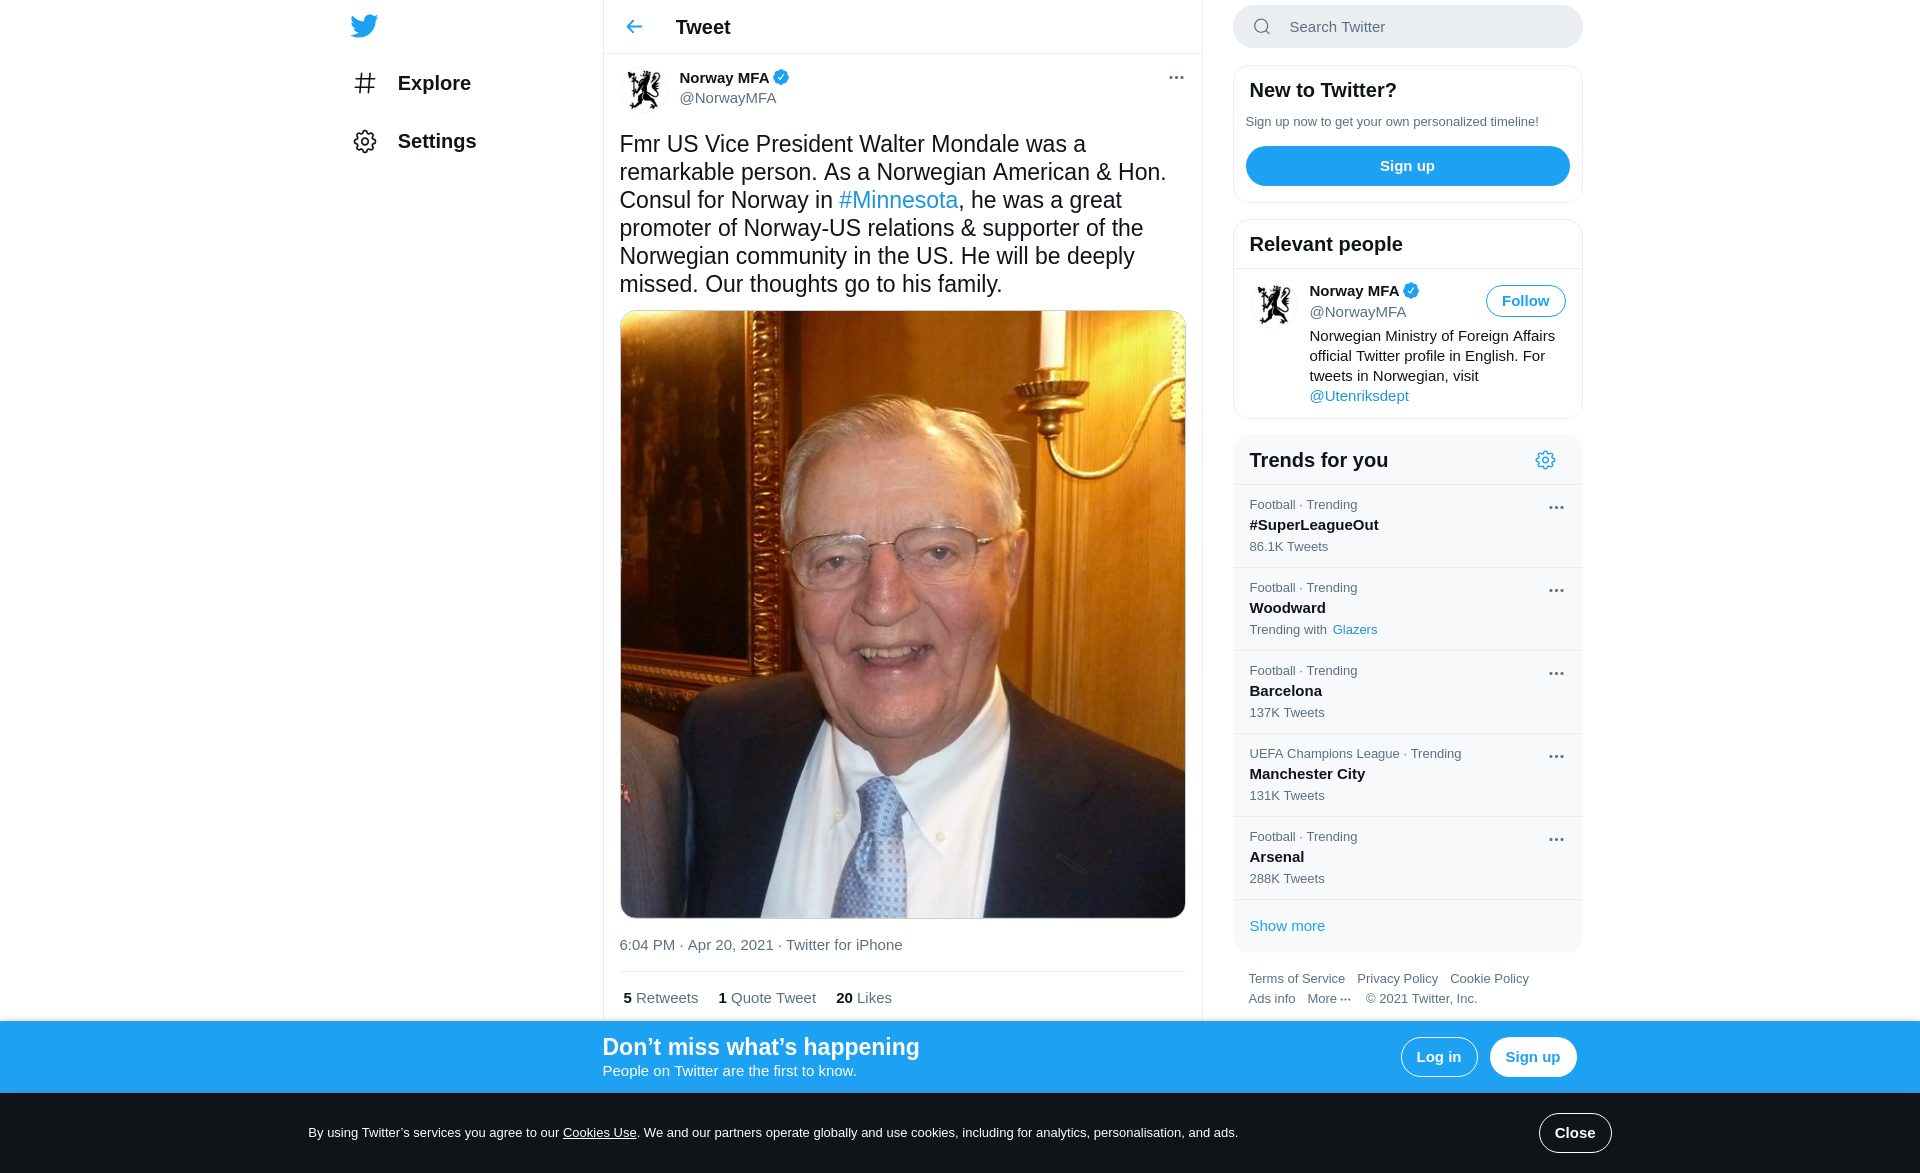Screen dimensions: 1920x1173
Task: Open more options for #SuperLeagueOut trend
Action: pyautogui.click(x=1556, y=508)
